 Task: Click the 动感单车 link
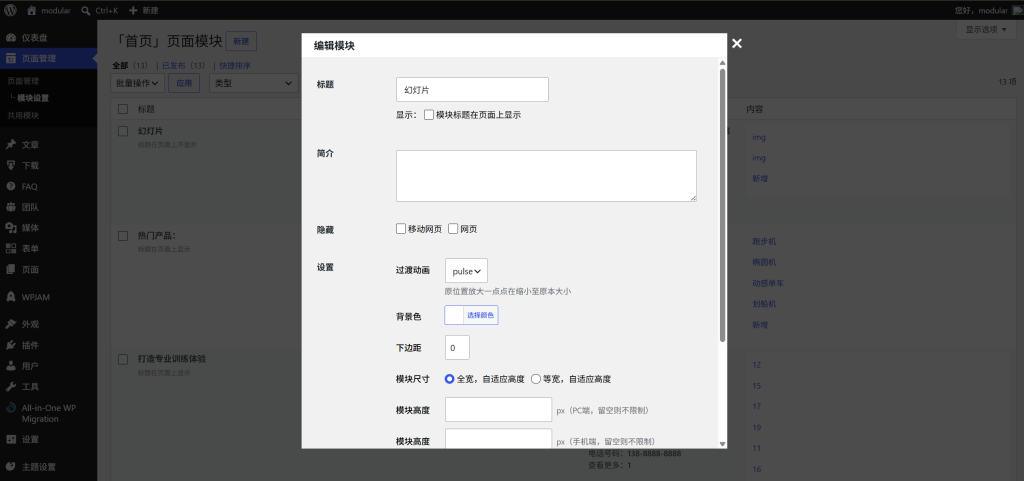point(768,283)
